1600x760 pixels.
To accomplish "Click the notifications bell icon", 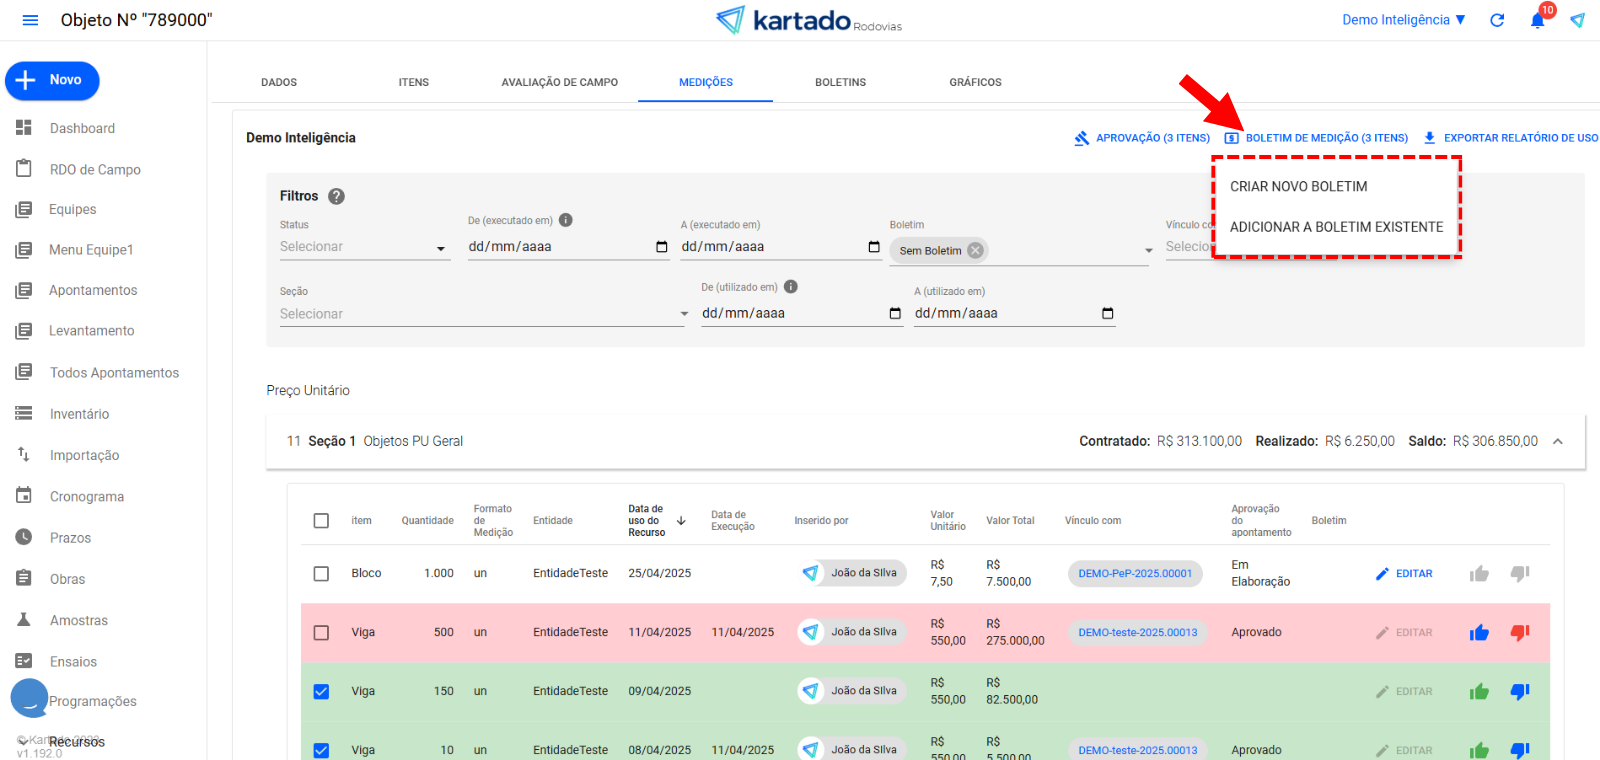I will (x=1537, y=21).
